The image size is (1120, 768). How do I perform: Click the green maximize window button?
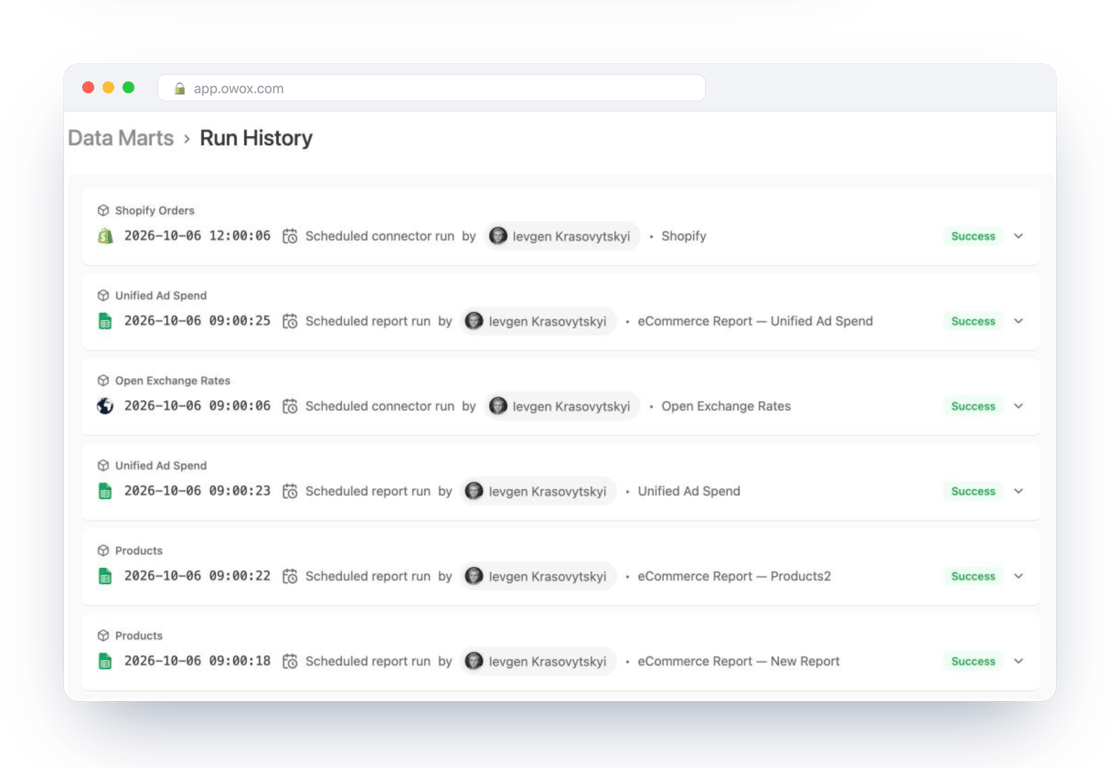(x=129, y=87)
